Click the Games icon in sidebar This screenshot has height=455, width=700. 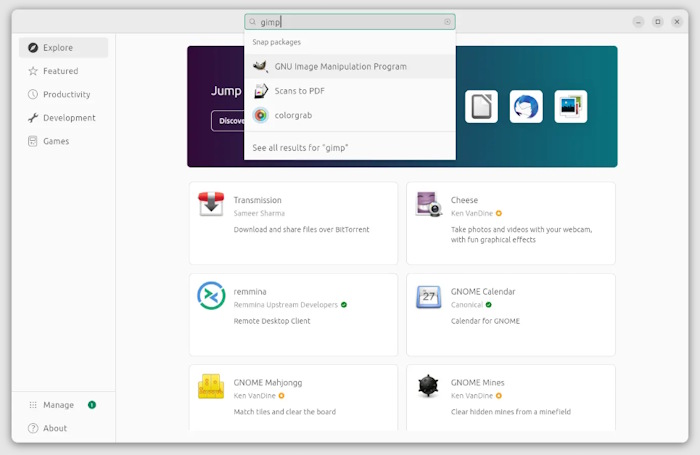point(33,141)
